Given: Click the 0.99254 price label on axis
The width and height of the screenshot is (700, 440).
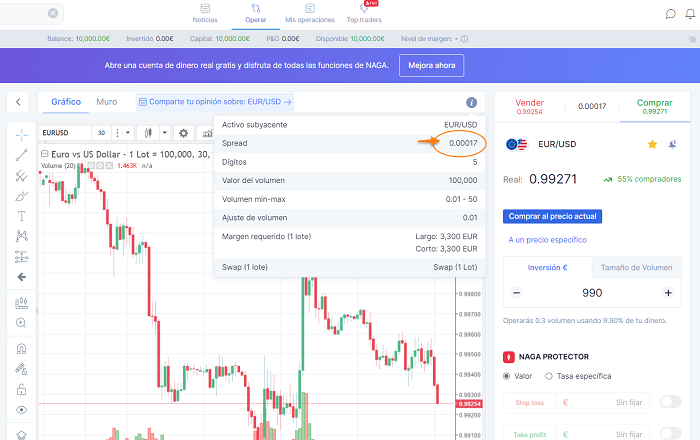Looking at the screenshot, I should tap(469, 404).
